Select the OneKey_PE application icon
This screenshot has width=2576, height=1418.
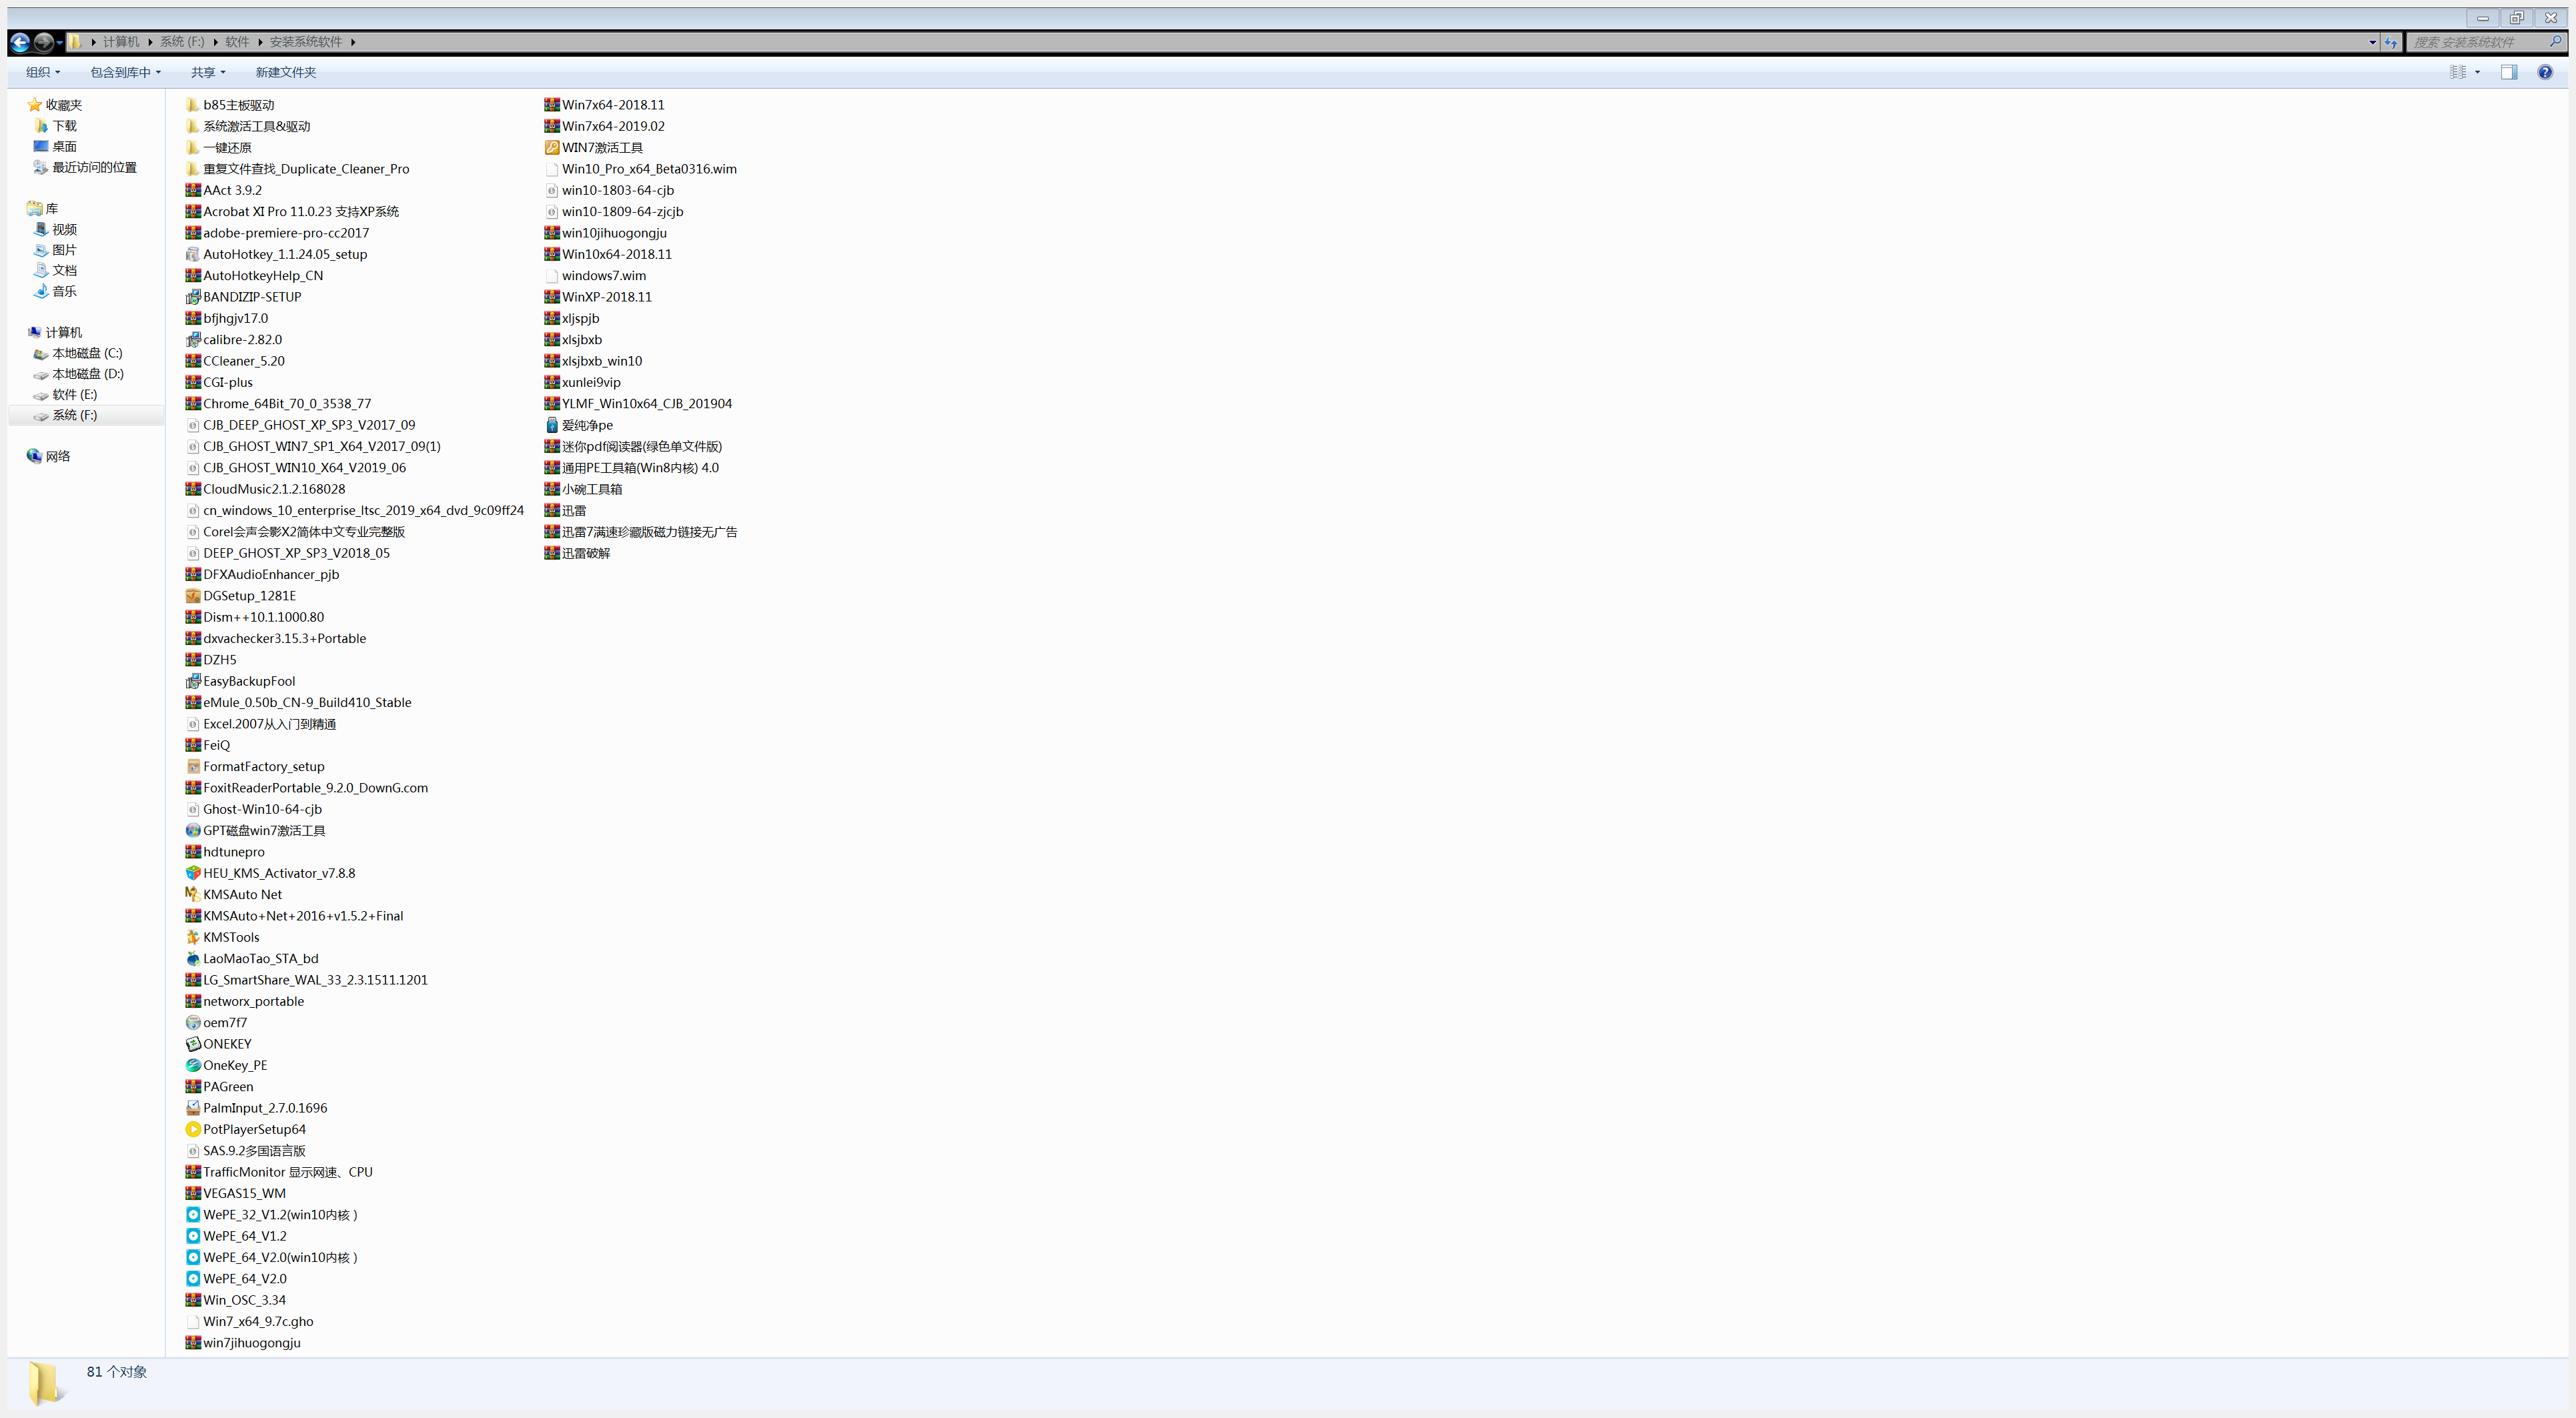coord(193,1065)
